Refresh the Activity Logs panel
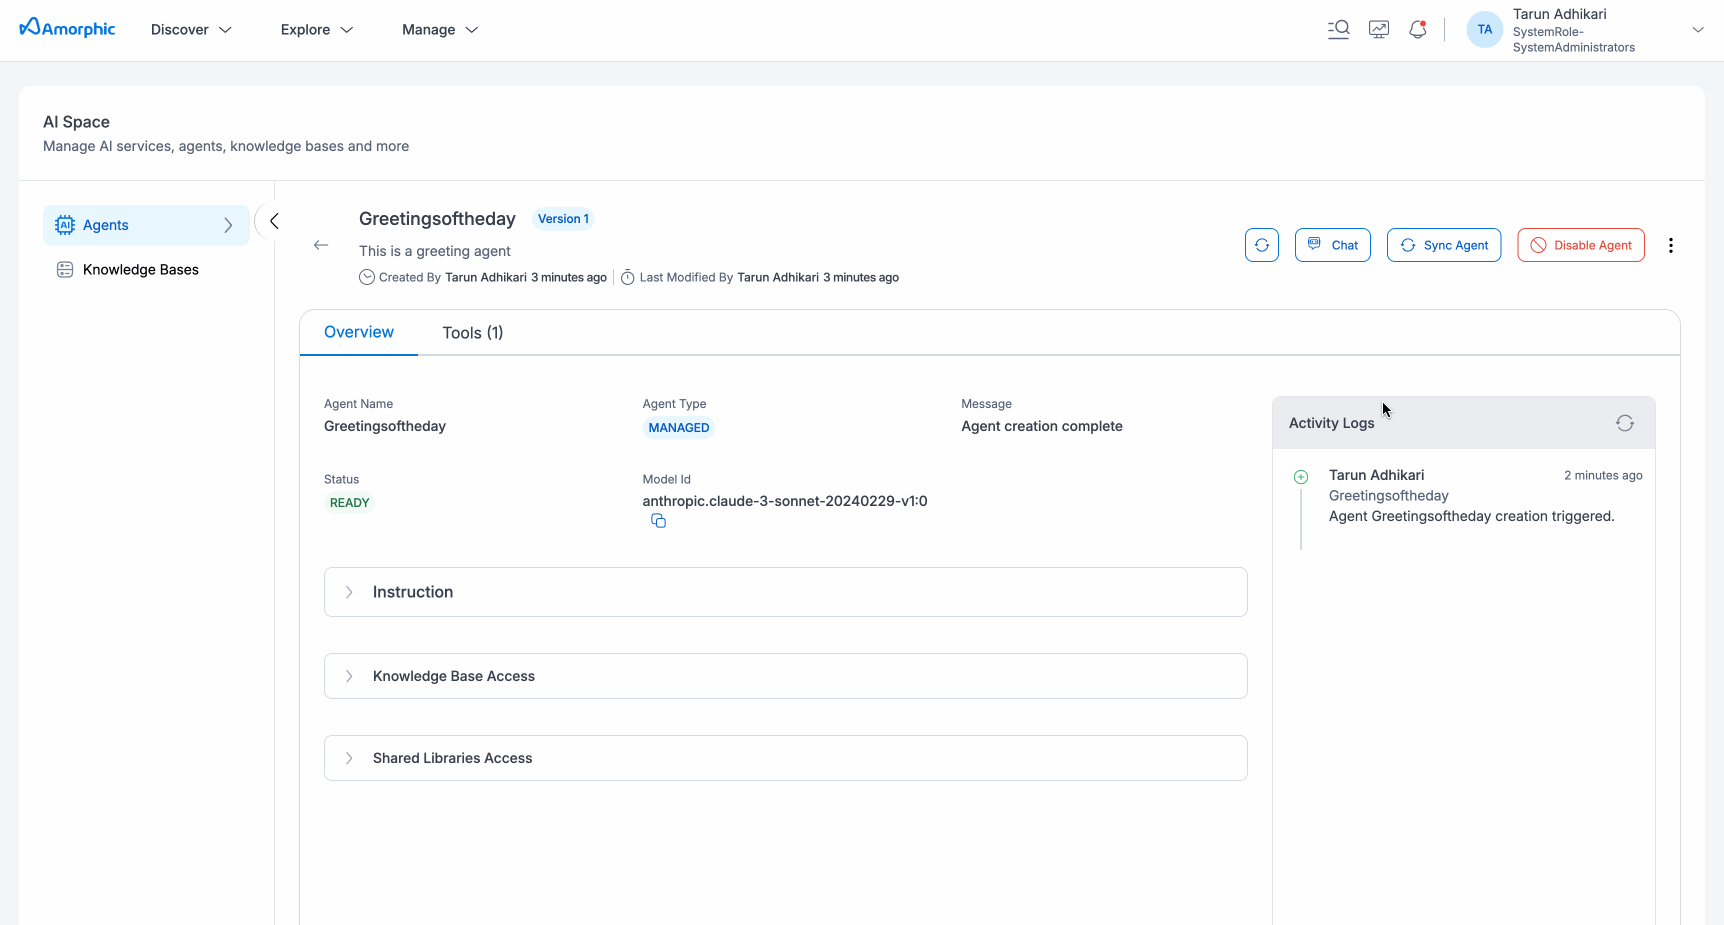1724x925 pixels. pos(1625,423)
